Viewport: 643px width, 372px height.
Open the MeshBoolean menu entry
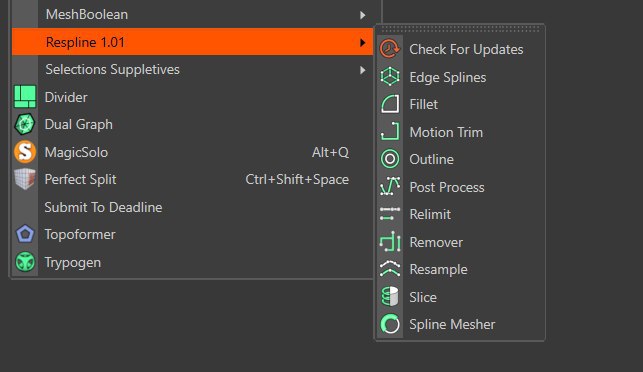click(192, 14)
